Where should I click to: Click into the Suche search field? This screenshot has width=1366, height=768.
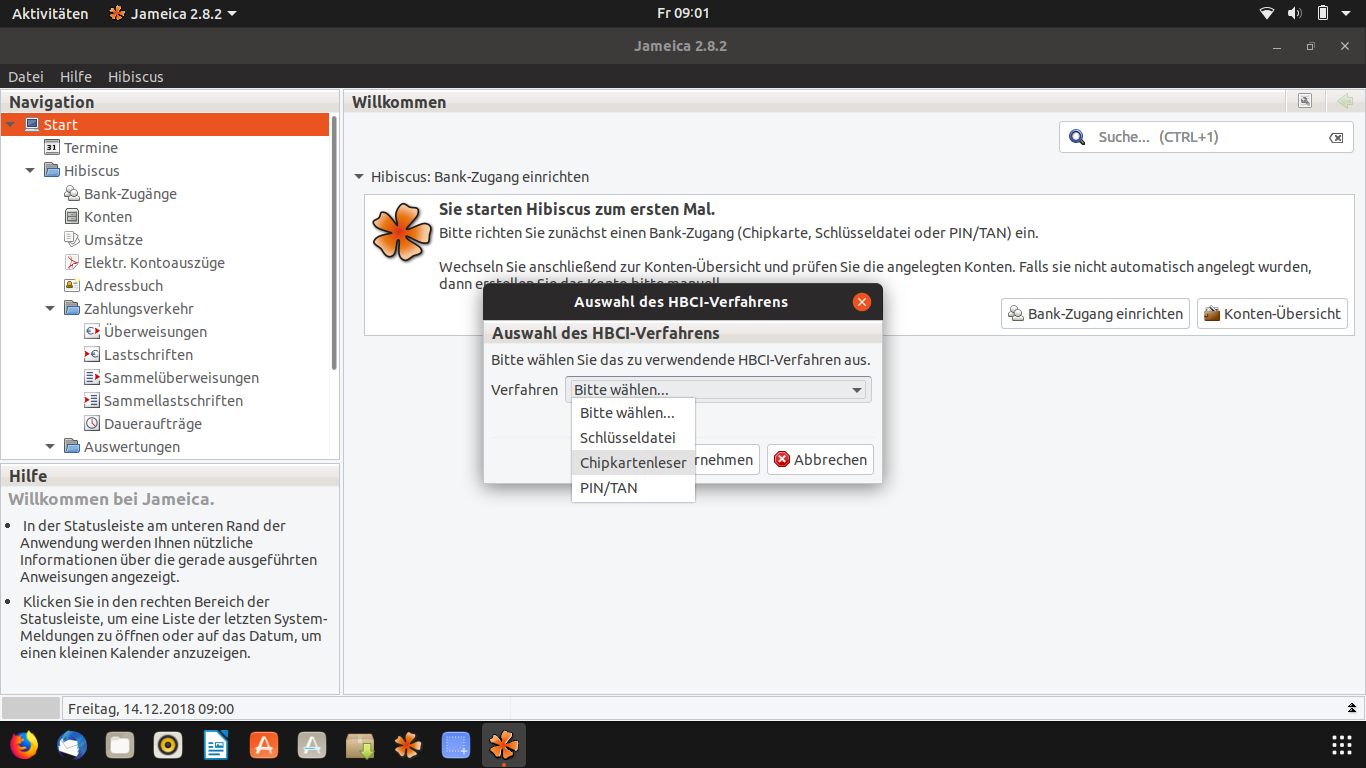[x=1205, y=137]
